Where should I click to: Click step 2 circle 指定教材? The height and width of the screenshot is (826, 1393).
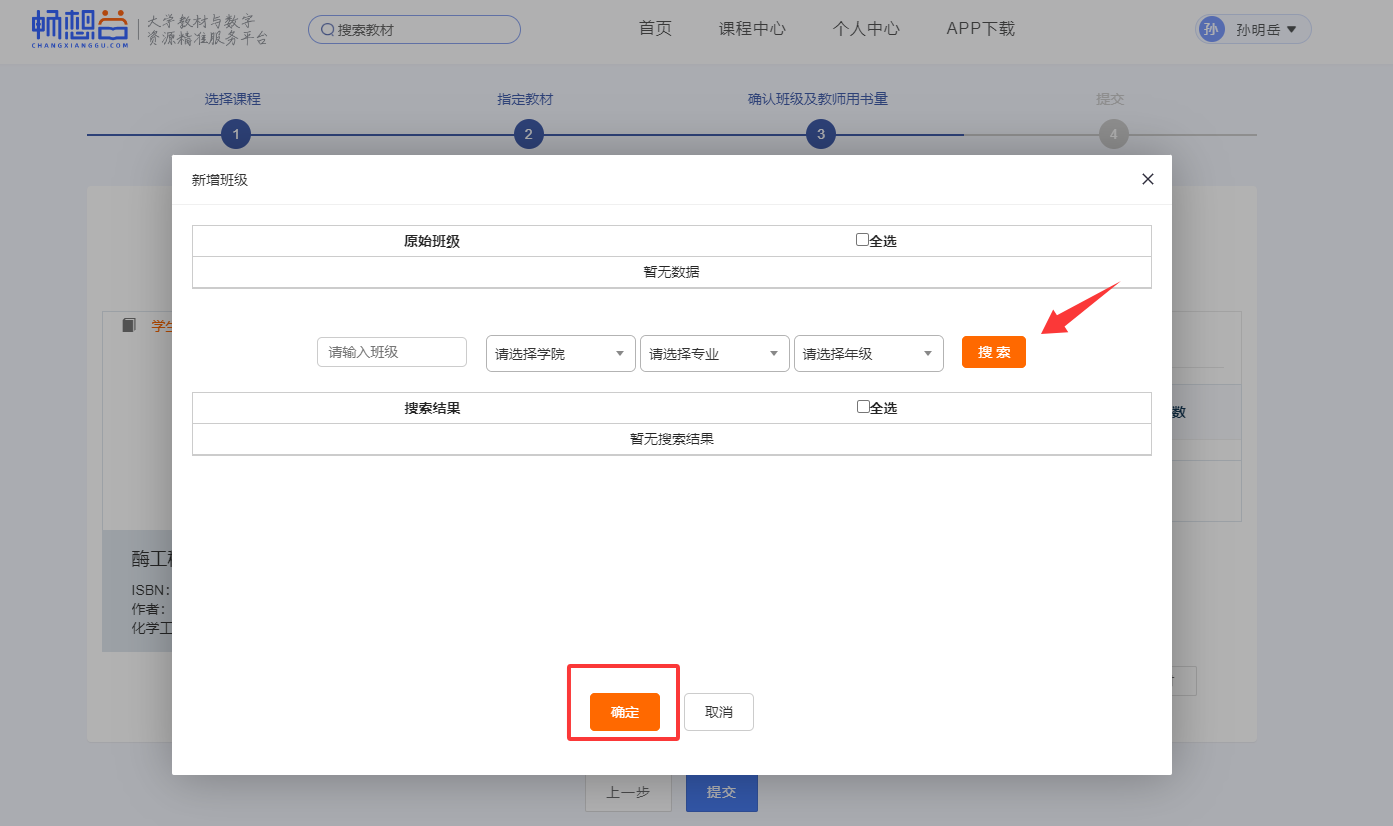pos(528,135)
